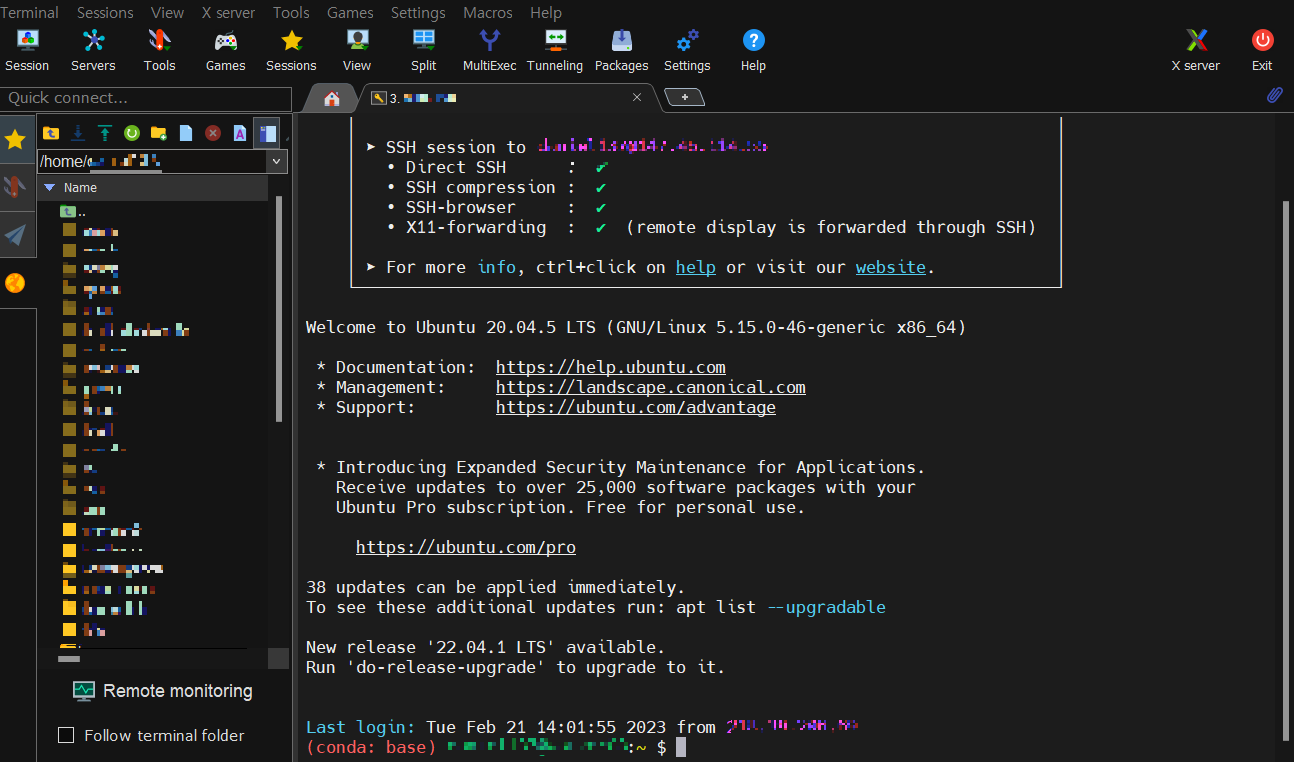Screen dimensions: 1294x762
Task: Open the Settings menu in menu bar
Action: (x=418, y=12)
